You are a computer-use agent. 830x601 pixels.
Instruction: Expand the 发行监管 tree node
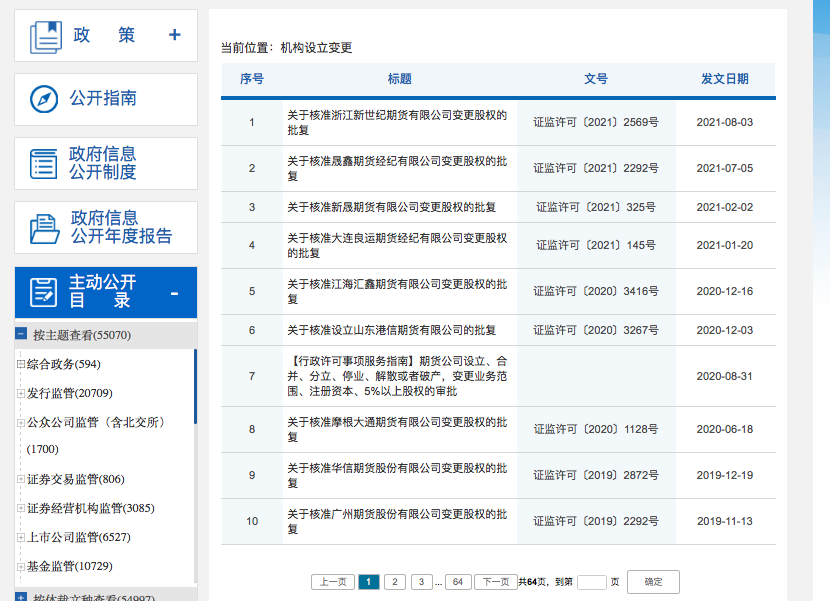21,393
